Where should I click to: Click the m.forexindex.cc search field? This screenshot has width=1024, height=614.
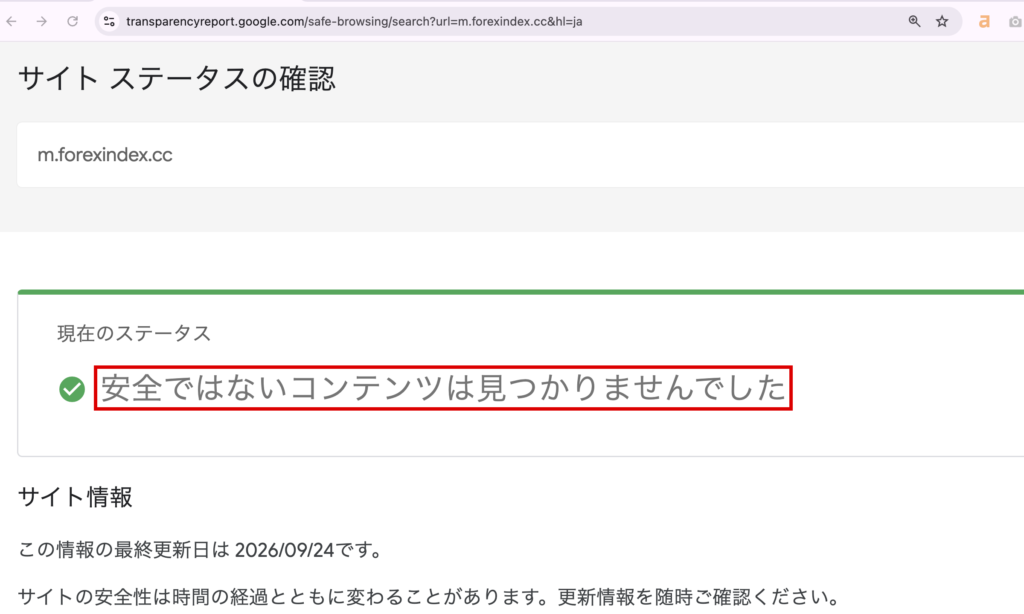coord(520,155)
